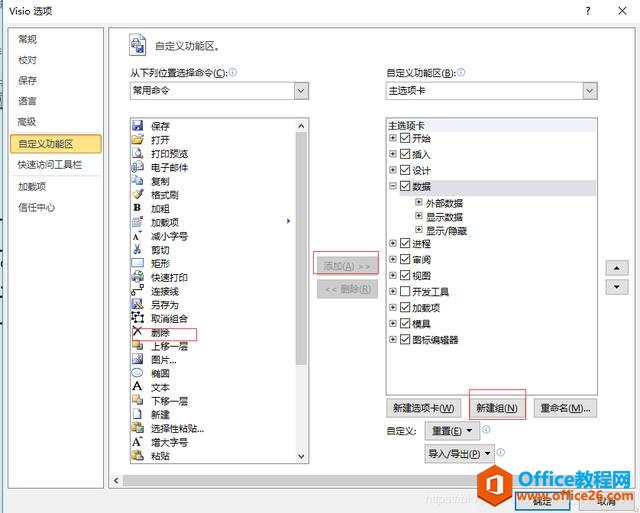Expand the 开始 tree node
Image resolution: width=640 pixels, height=513 pixels.
tap(393, 138)
